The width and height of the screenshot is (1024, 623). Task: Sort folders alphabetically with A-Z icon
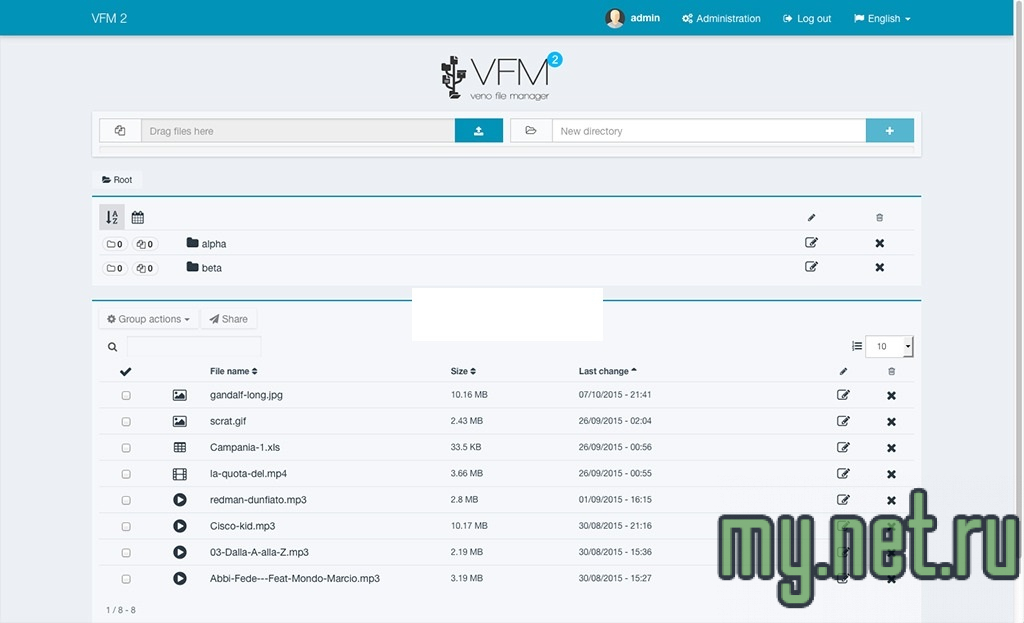click(x=112, y=217)
